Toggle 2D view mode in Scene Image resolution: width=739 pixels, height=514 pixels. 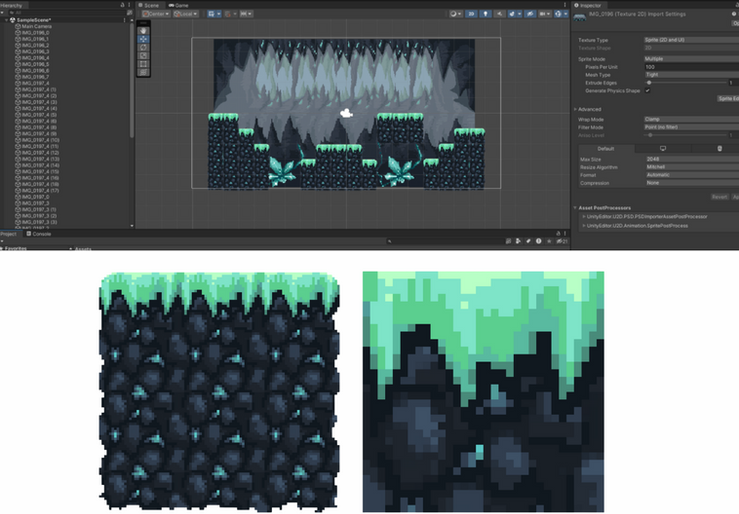[471, 14]
